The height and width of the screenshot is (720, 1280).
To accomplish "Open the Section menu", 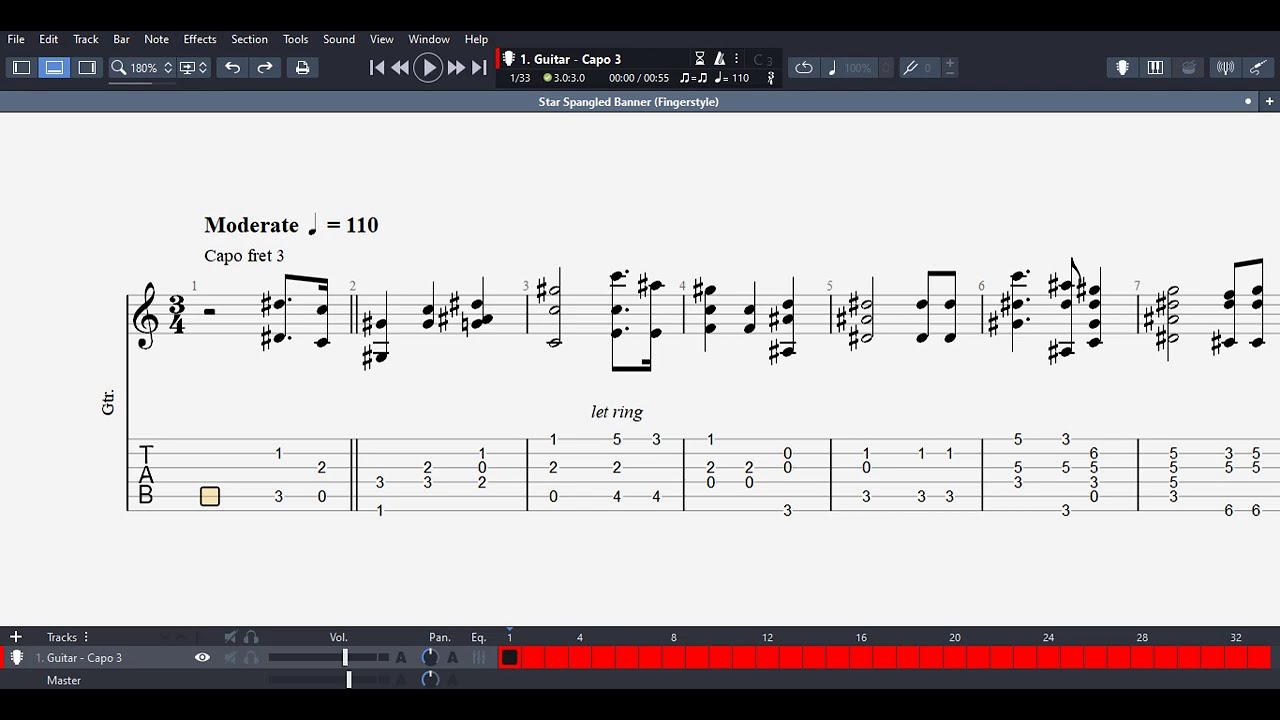I will [x=249, y=39].
